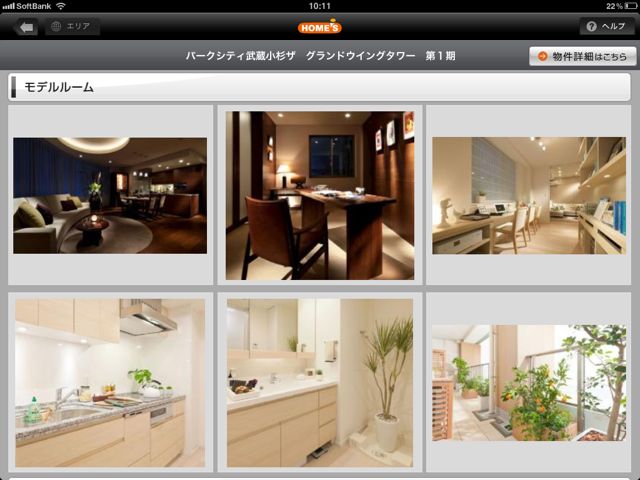Screen dimensions: 640x480
Task: Tap the SoftBank carrier label
Action: point(34,6)
